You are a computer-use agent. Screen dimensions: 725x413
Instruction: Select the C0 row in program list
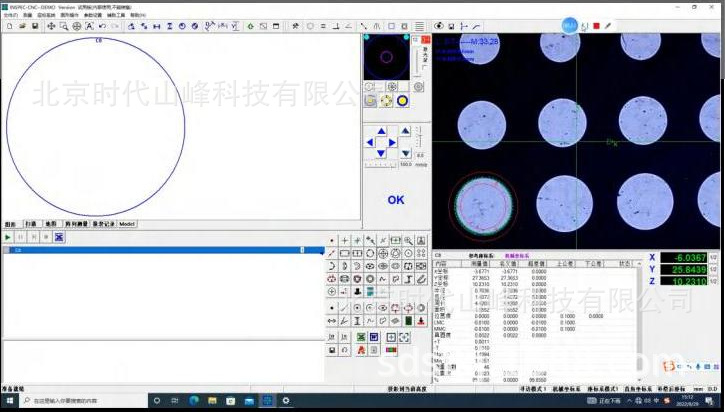[x=150, y=250]
